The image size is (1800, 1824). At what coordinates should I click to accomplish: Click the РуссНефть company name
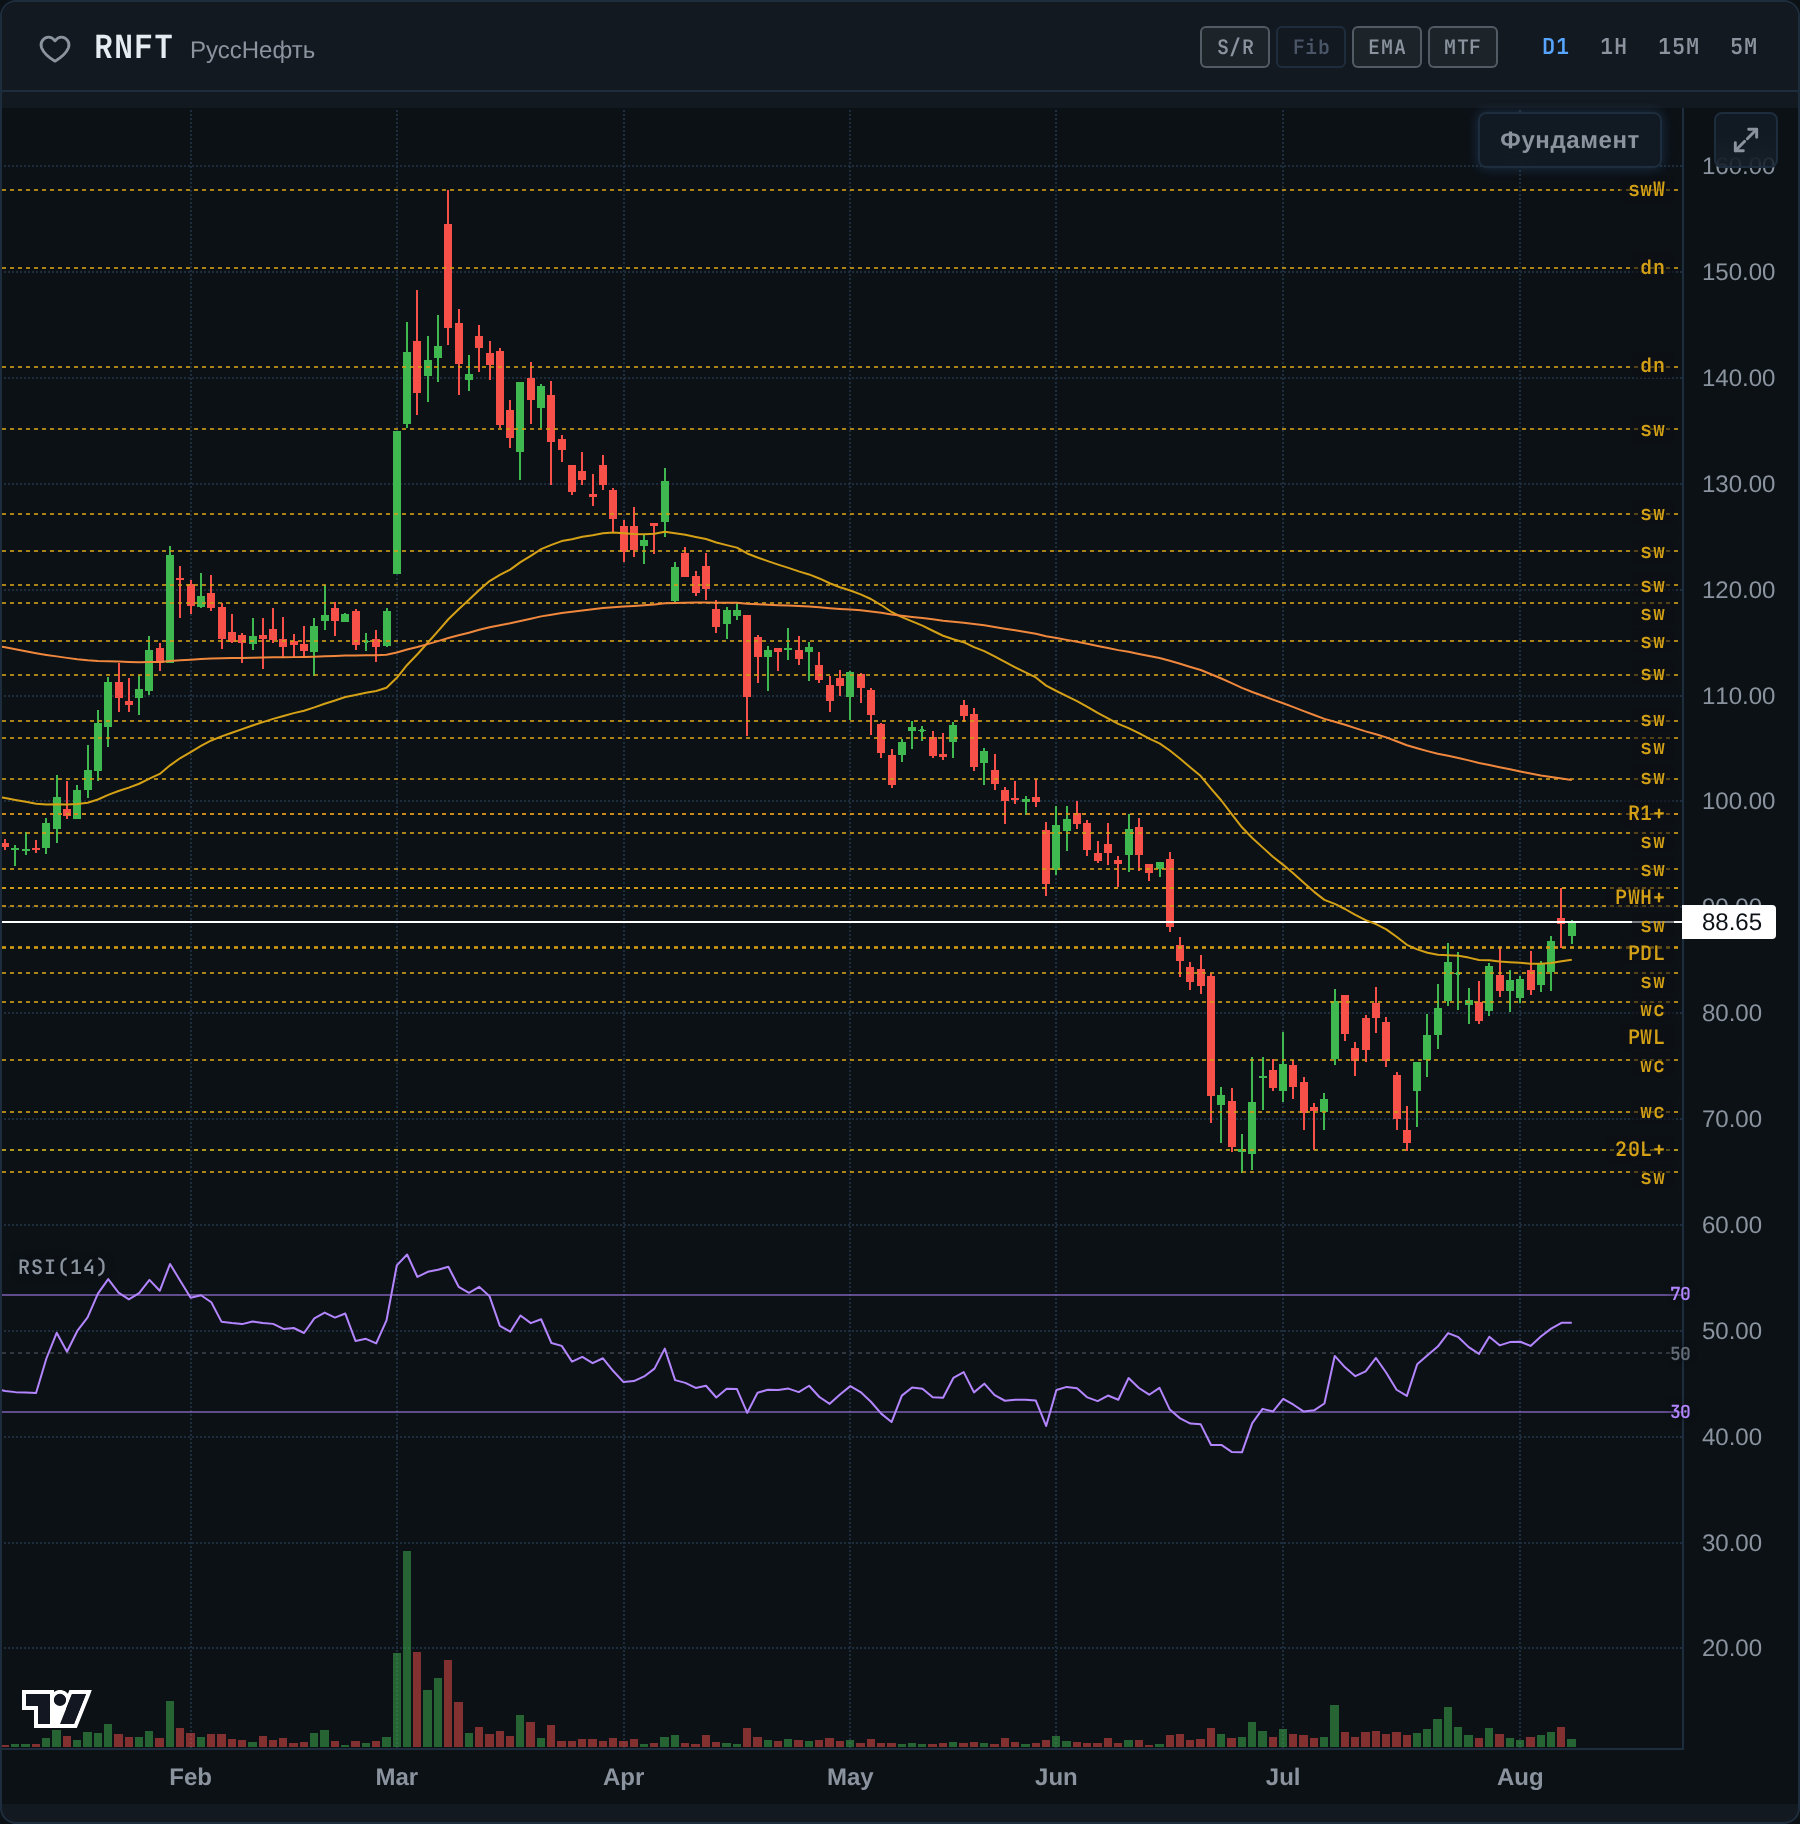click(x=252, y=50)
